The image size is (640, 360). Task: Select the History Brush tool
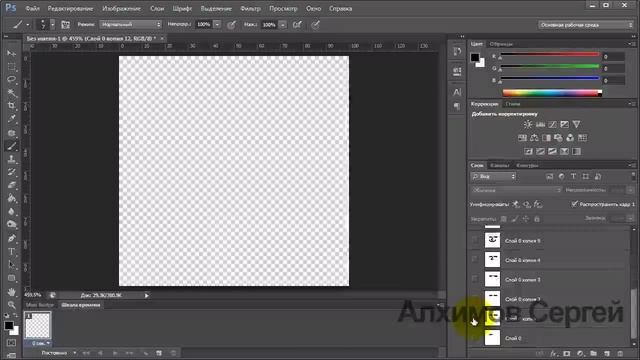[x=11, y=172]
